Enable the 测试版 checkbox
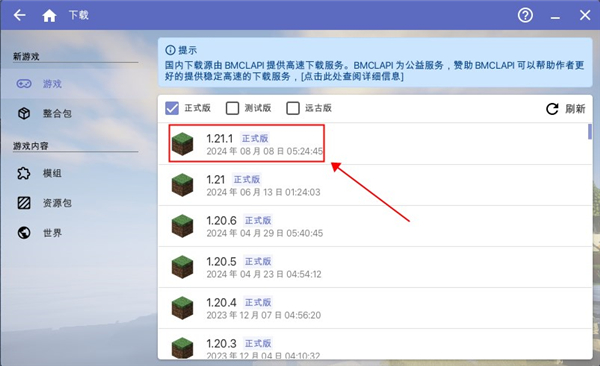The image size is (600, 366). coord(232,108)
